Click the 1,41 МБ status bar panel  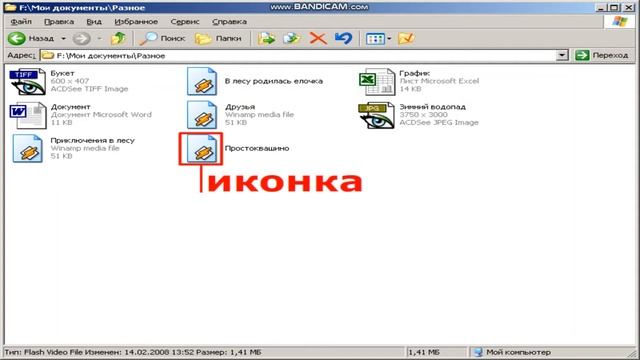tap(437, 352)
